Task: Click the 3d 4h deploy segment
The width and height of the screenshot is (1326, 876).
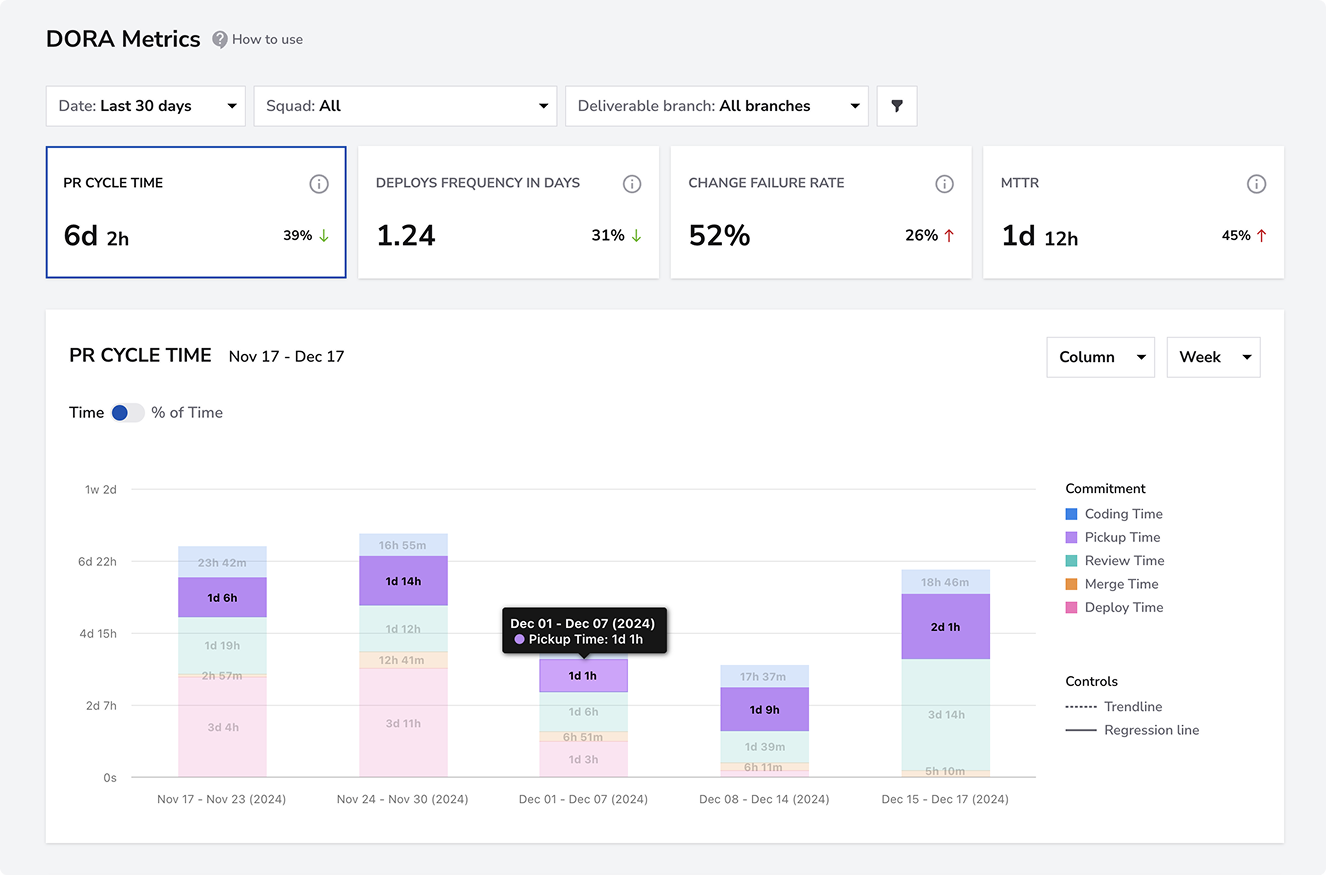Action: [x=222, y=727]
